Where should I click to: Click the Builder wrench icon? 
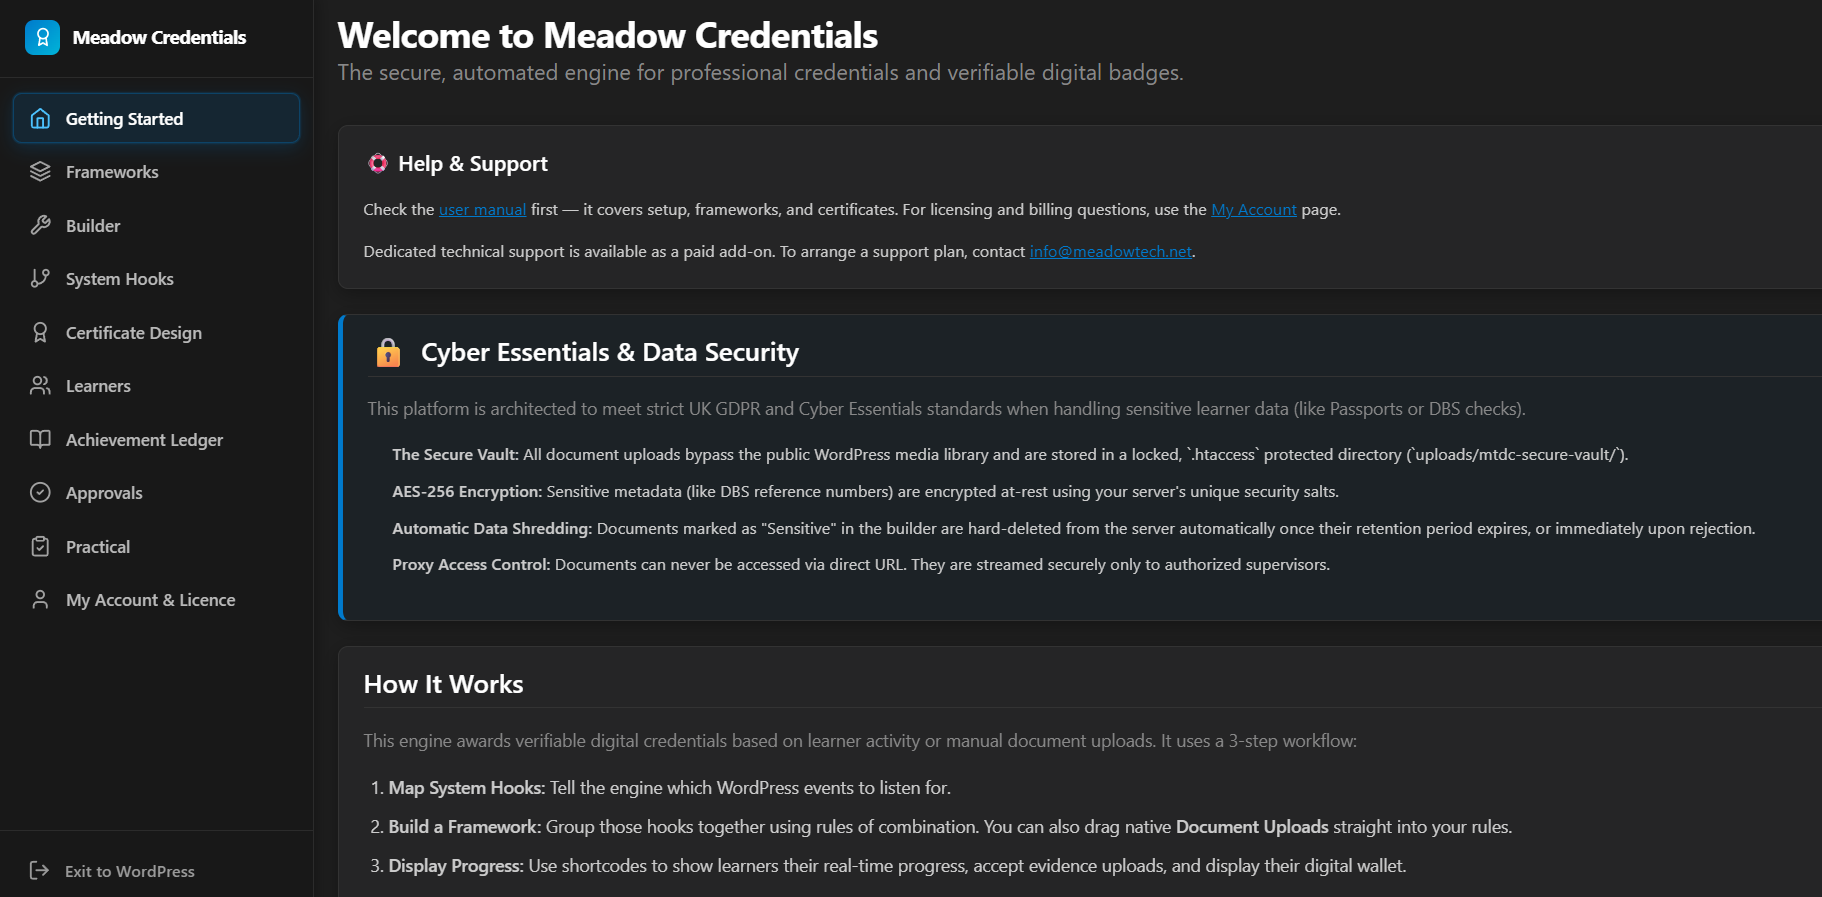click(40, 225)
